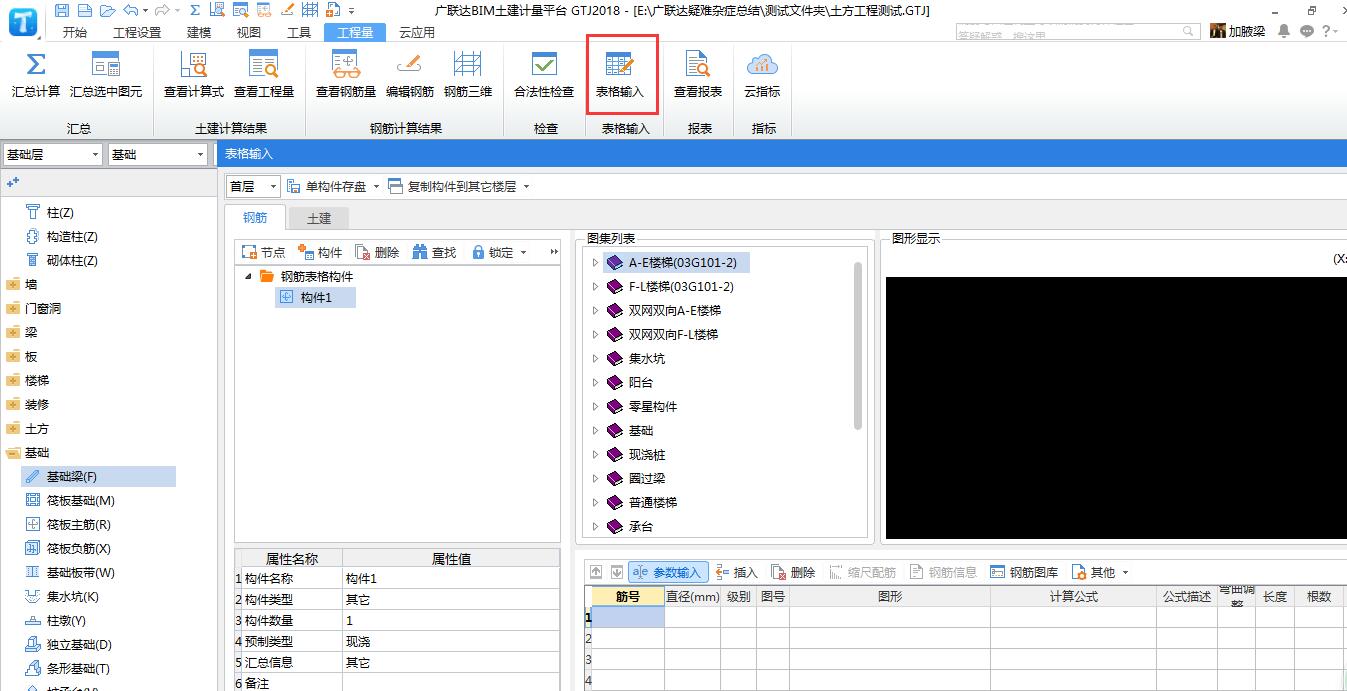This screenshot has height=691, width=1347.
Task: Click 插入 in the rebar table toolbar
Action: point(737,572)
